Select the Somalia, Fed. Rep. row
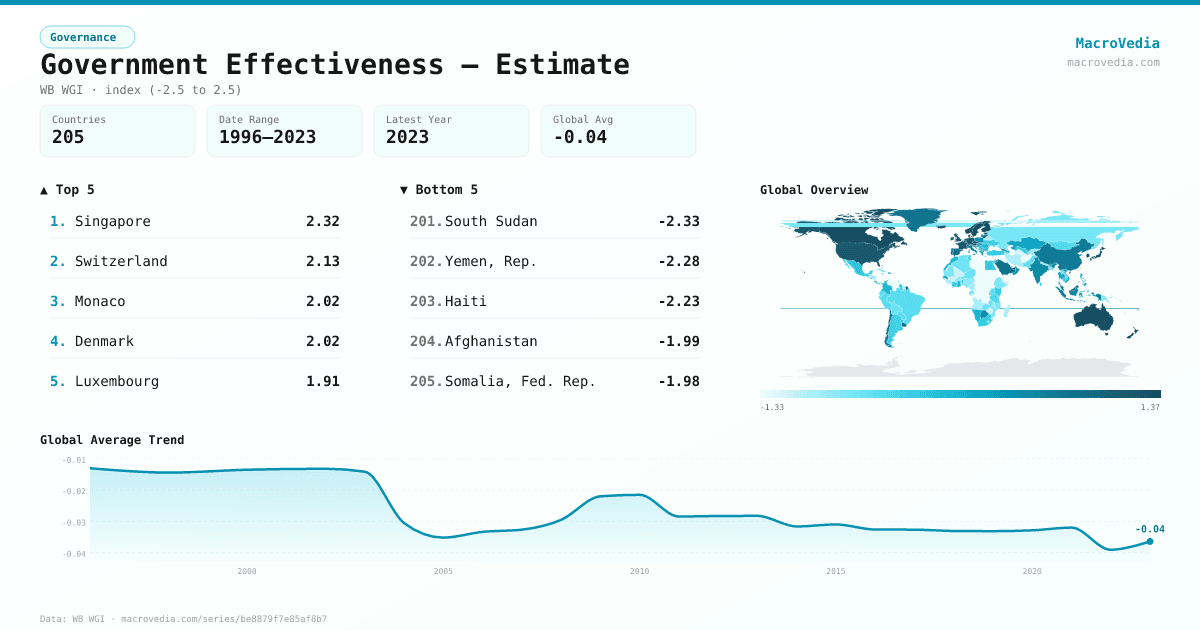Image resolution: width=1200 pixels, height=630 pixels. tap(554, 381)
